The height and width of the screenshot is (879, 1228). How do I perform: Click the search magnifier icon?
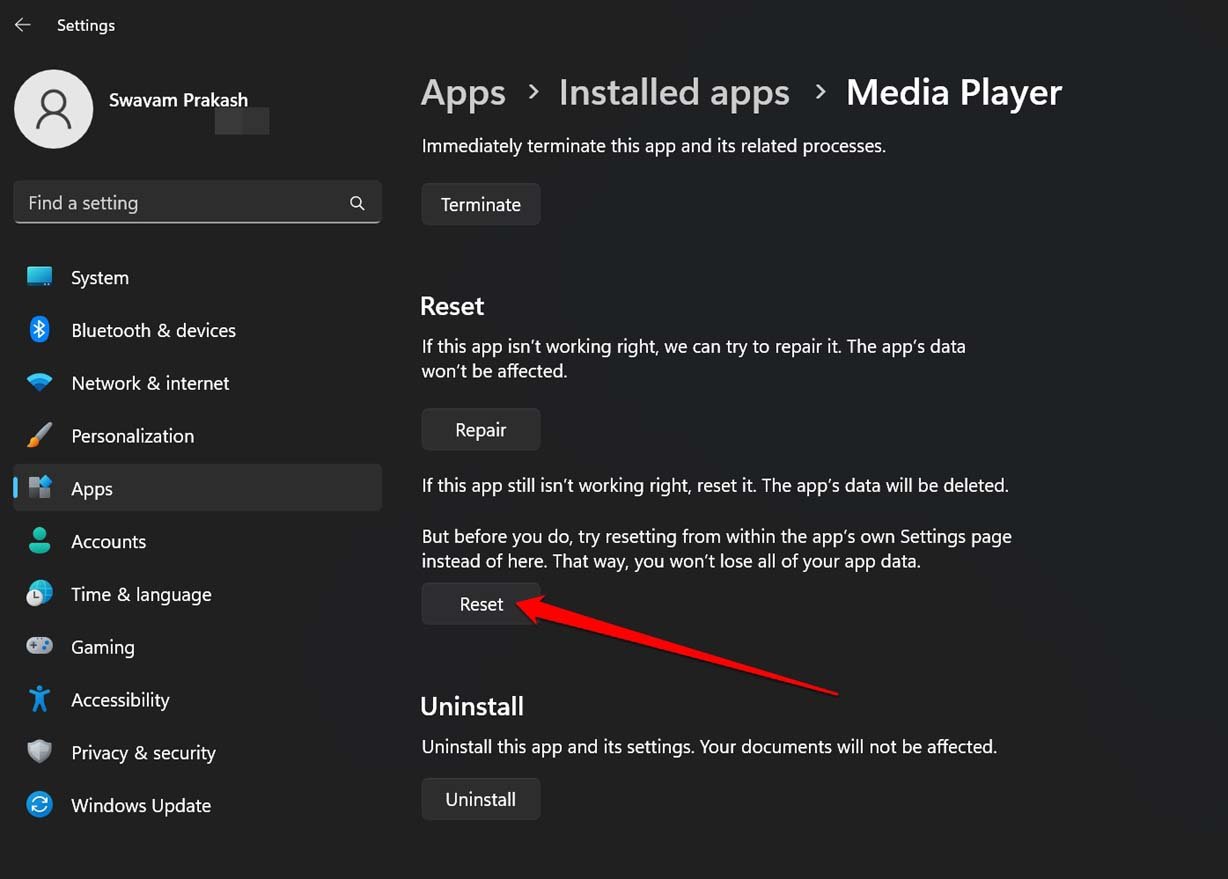tap(357, 203)
